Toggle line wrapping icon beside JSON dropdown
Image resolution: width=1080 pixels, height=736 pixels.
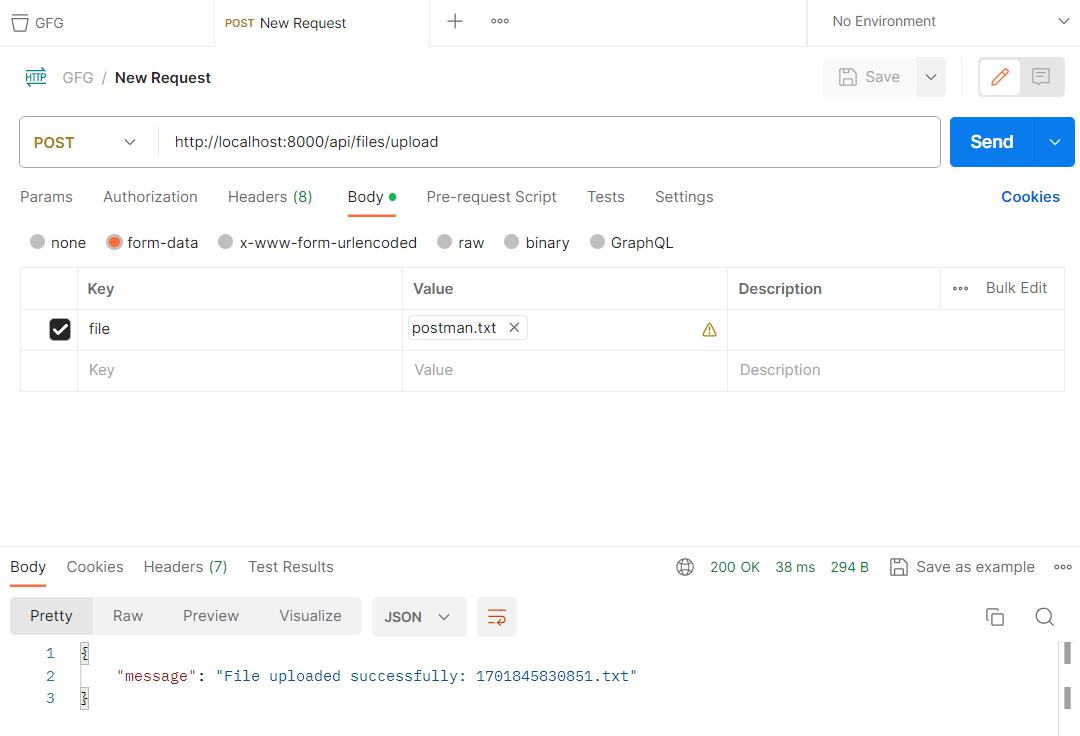pyautogui.click(x=497, y=617)
